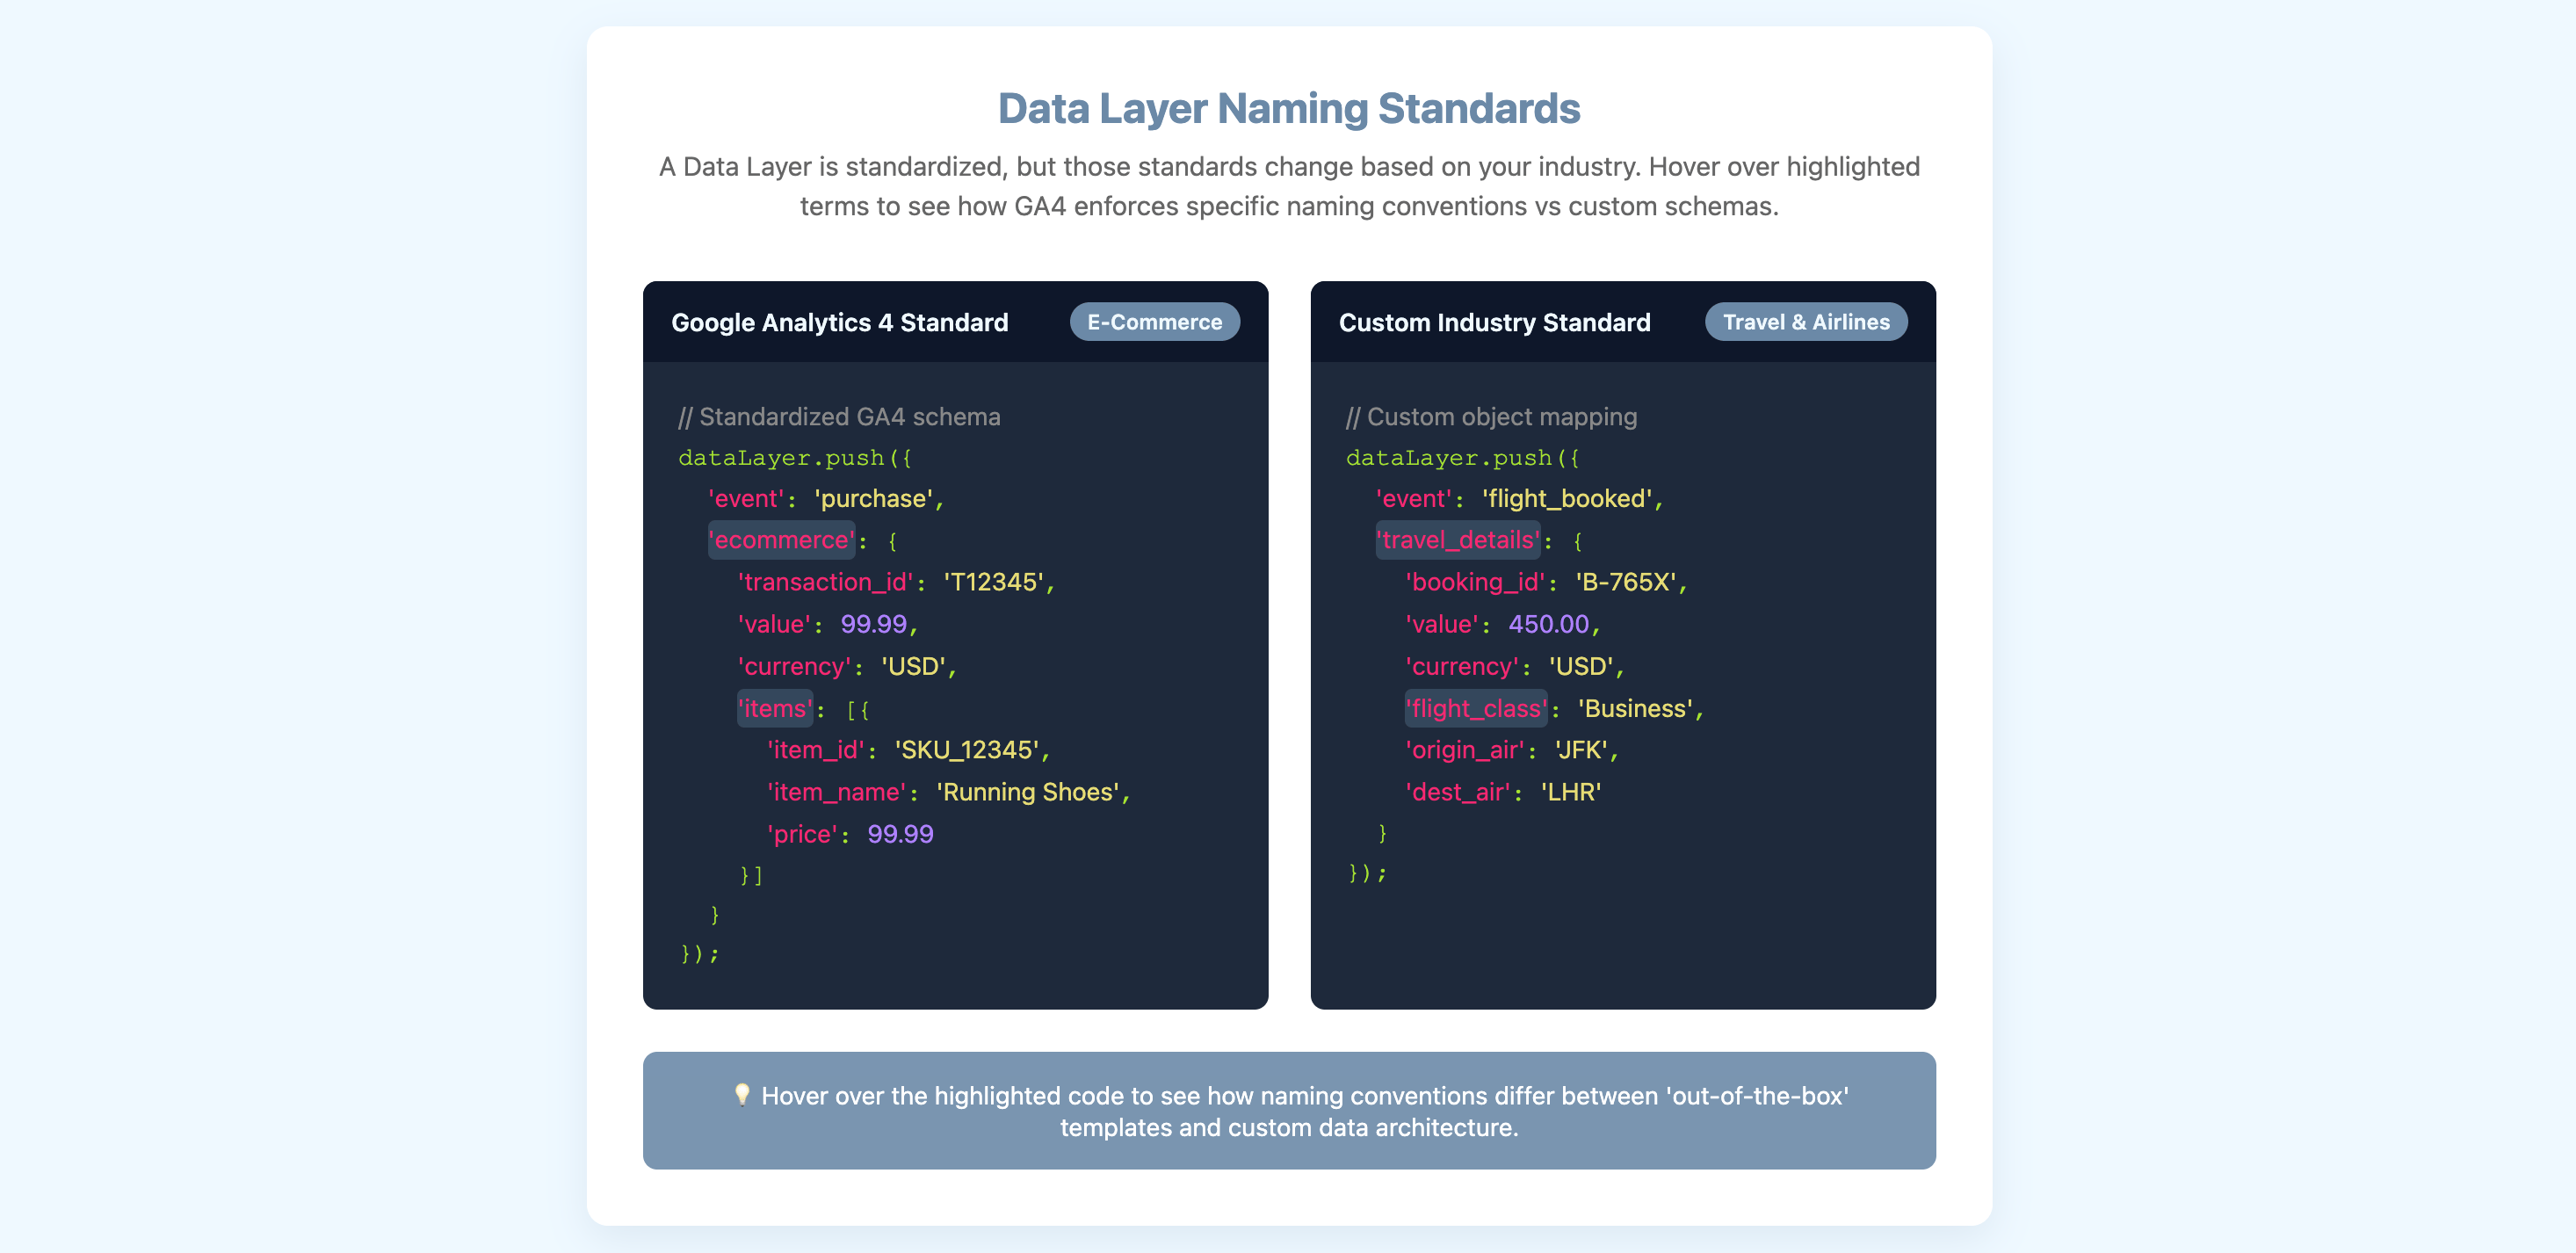Image resolution: width=2576 pixels, height=1253 pixels.
Task: Click the 'origin_air' key
Action: [1465, 750]
